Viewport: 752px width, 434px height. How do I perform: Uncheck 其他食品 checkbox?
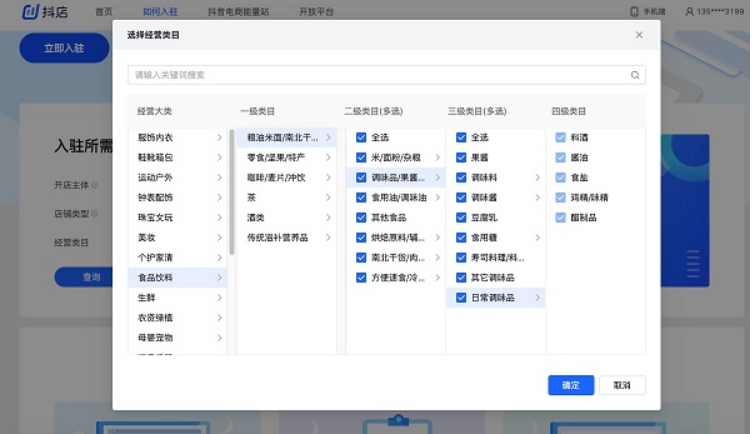361,218
